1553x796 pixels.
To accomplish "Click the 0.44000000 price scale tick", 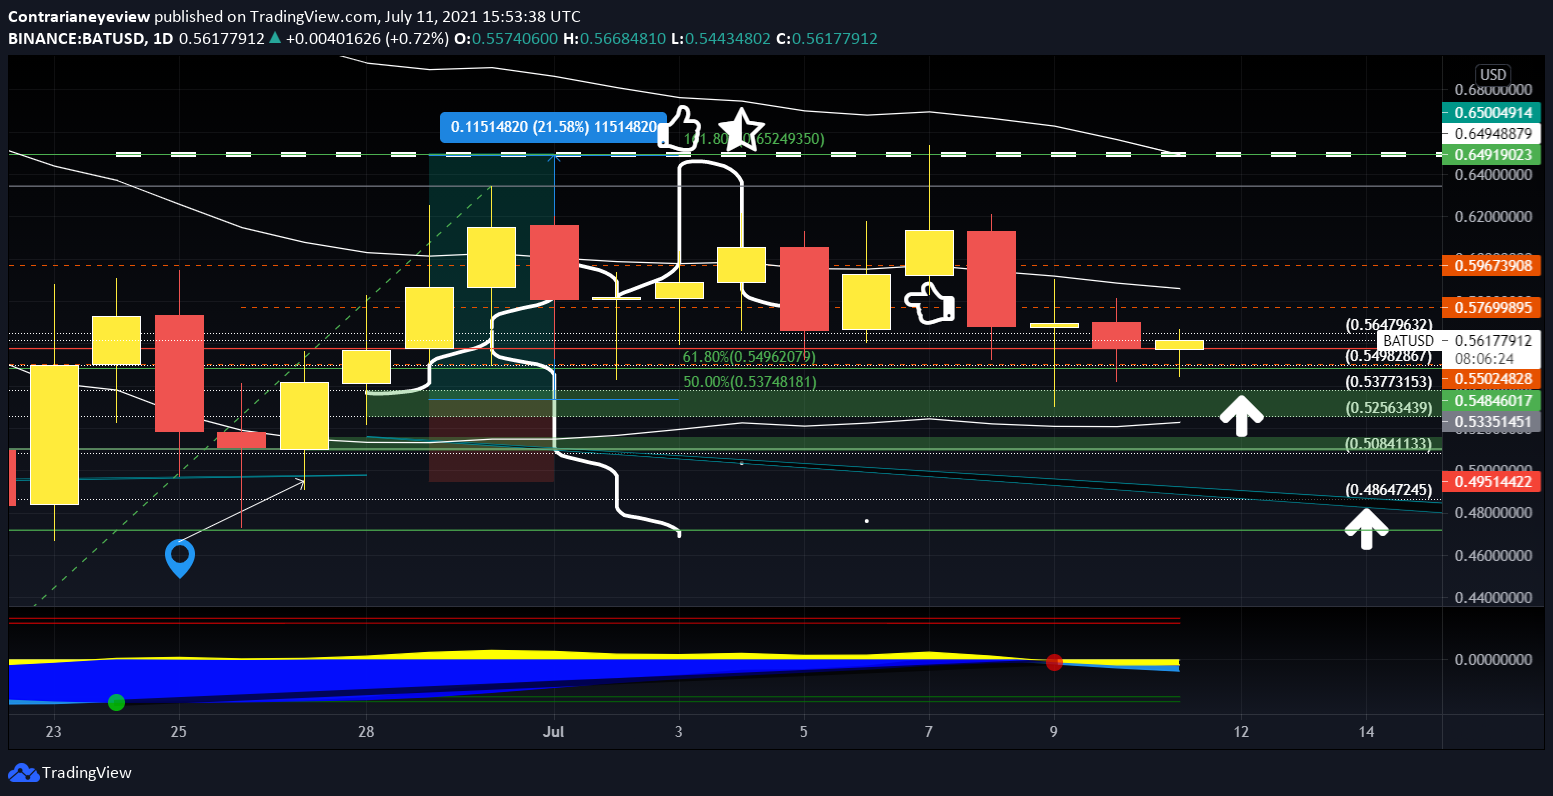I will [x=1492, y=597].
